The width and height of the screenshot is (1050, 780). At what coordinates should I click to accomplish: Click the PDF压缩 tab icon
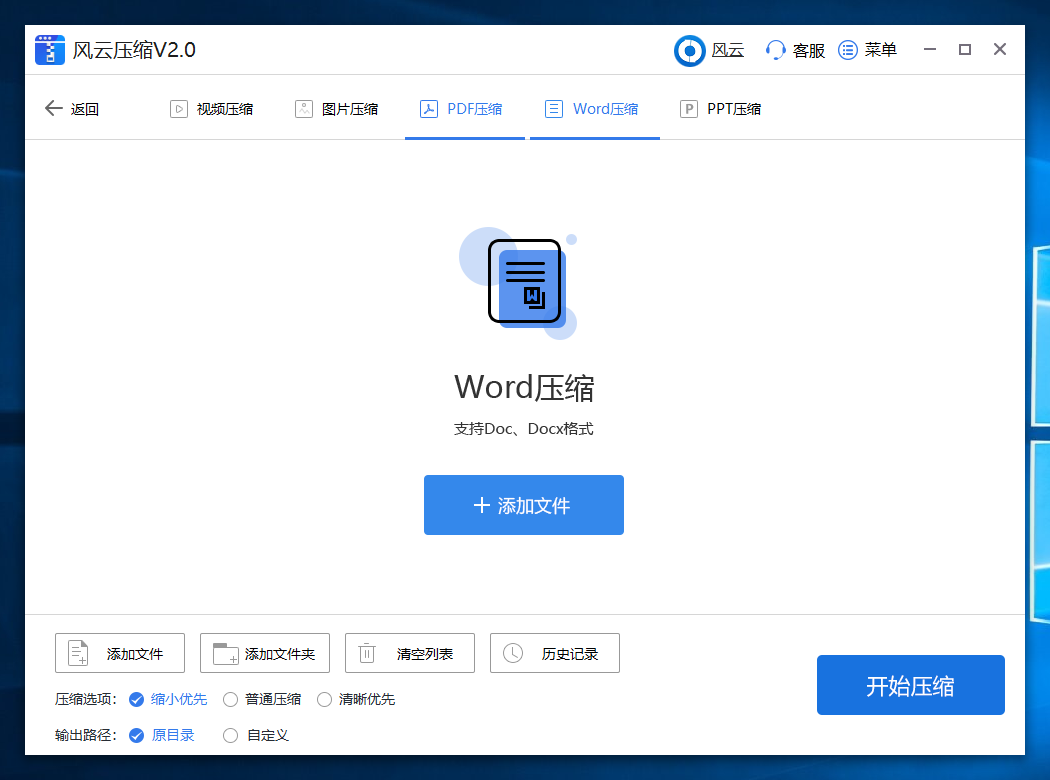[x=429, y=109]
